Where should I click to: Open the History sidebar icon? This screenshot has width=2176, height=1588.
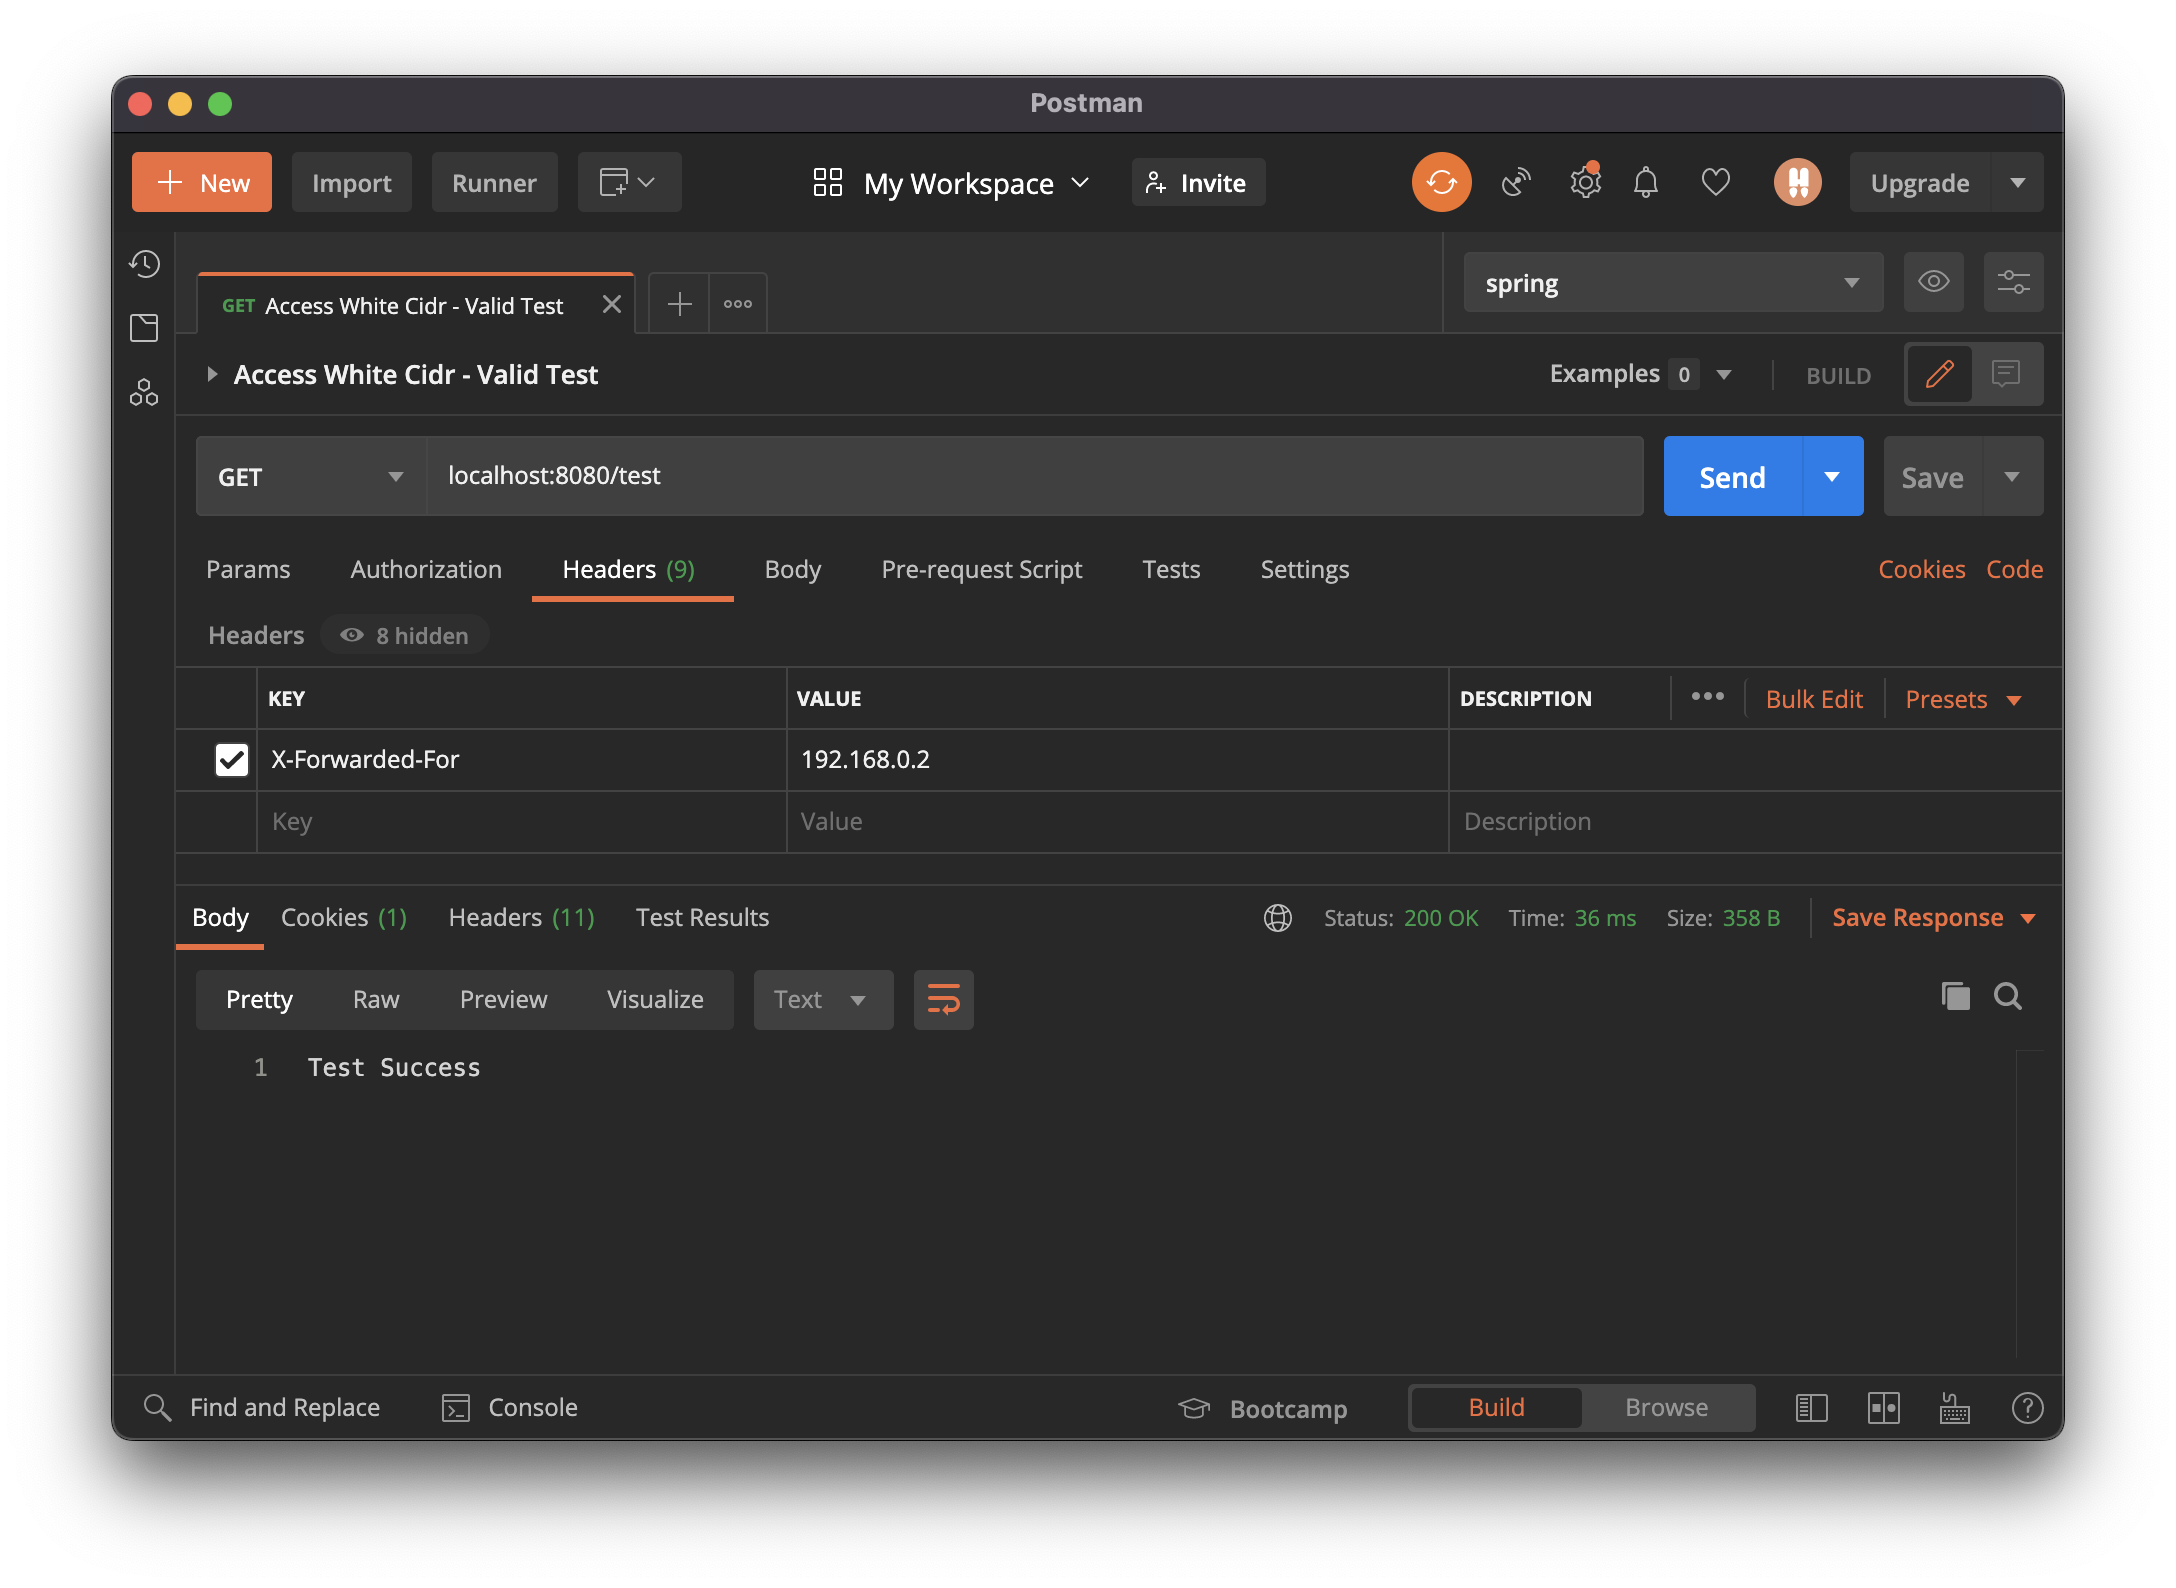145,264
